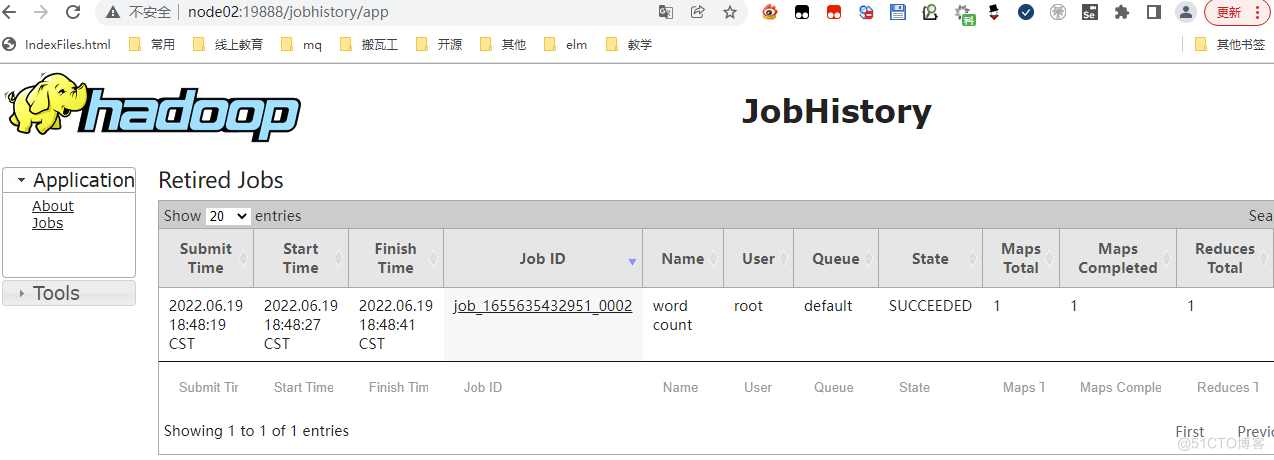Open the Selenium IDE extension
Viewport: 1274px width, 460px height.
coord(1089,13)
